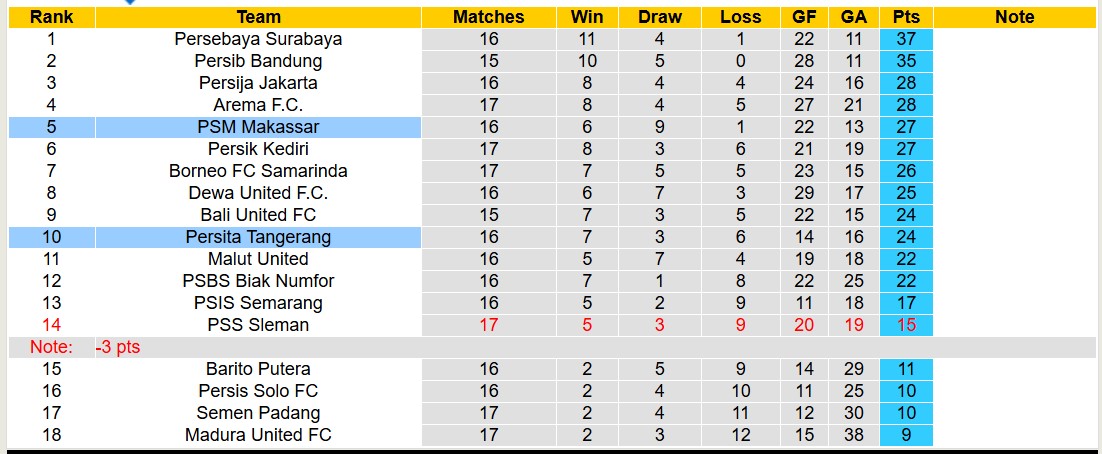Open Madura United FC team entry
Screen dimensions: 1102x454
coord(258,435)
